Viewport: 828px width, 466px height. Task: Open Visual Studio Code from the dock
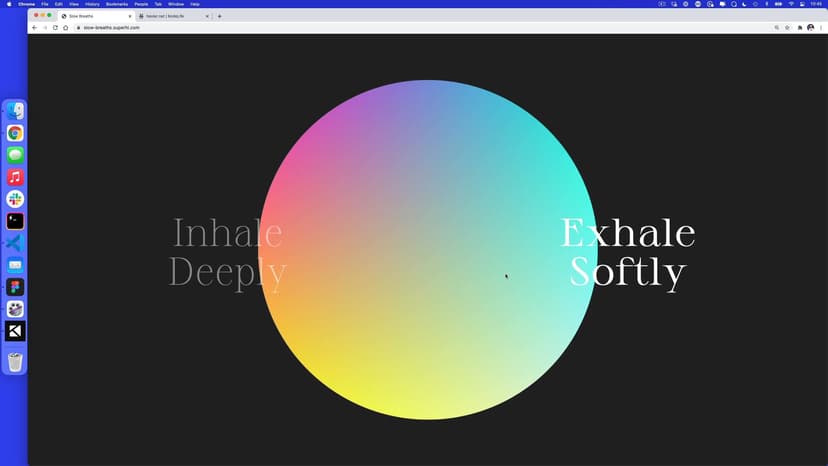tap(15, 243)
